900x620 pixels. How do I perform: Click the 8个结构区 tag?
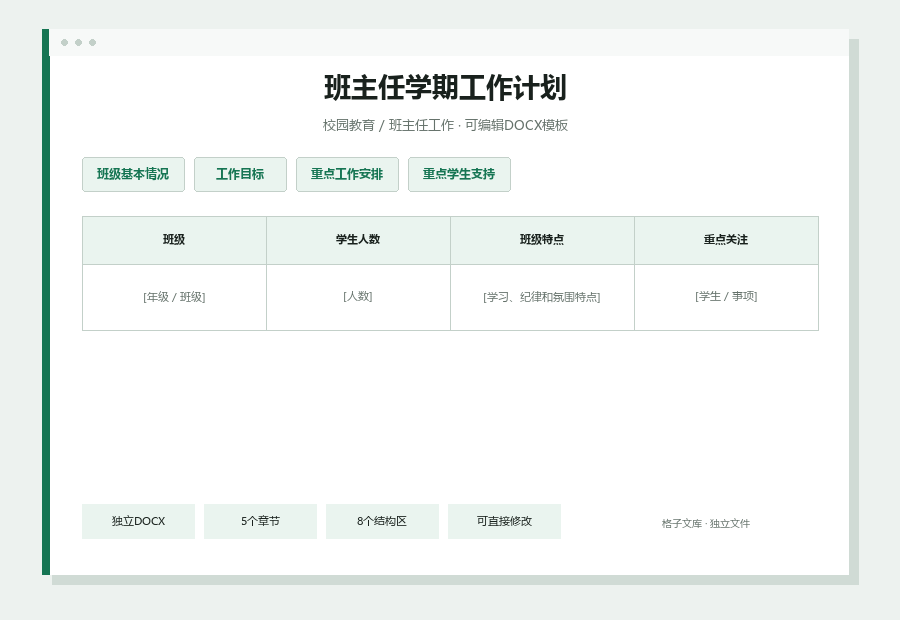[382, 521]
